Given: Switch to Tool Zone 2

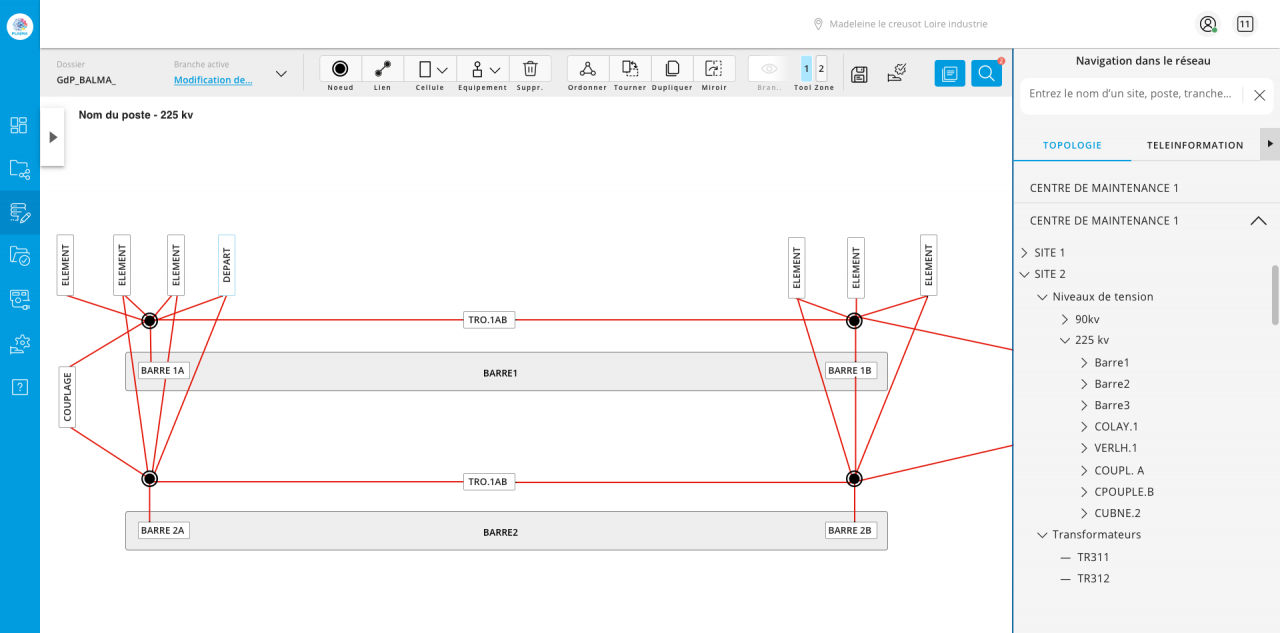Looking at the screenshot, I should (821, 69).
